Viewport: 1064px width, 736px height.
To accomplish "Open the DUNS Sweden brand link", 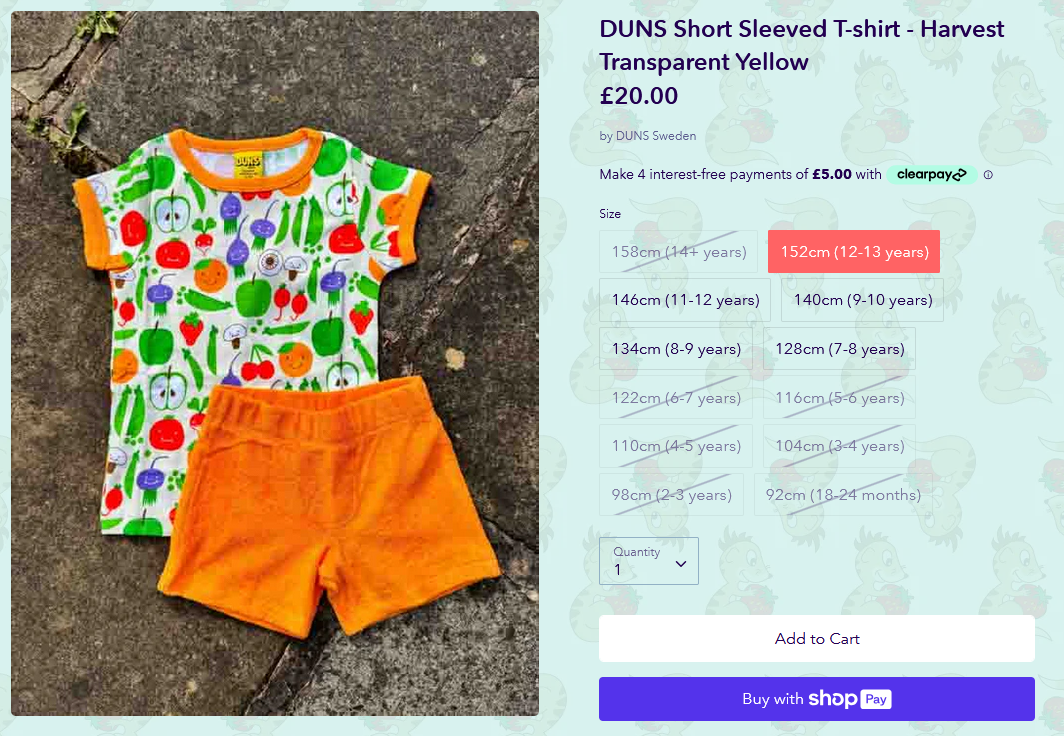I will tap(656, 136).
